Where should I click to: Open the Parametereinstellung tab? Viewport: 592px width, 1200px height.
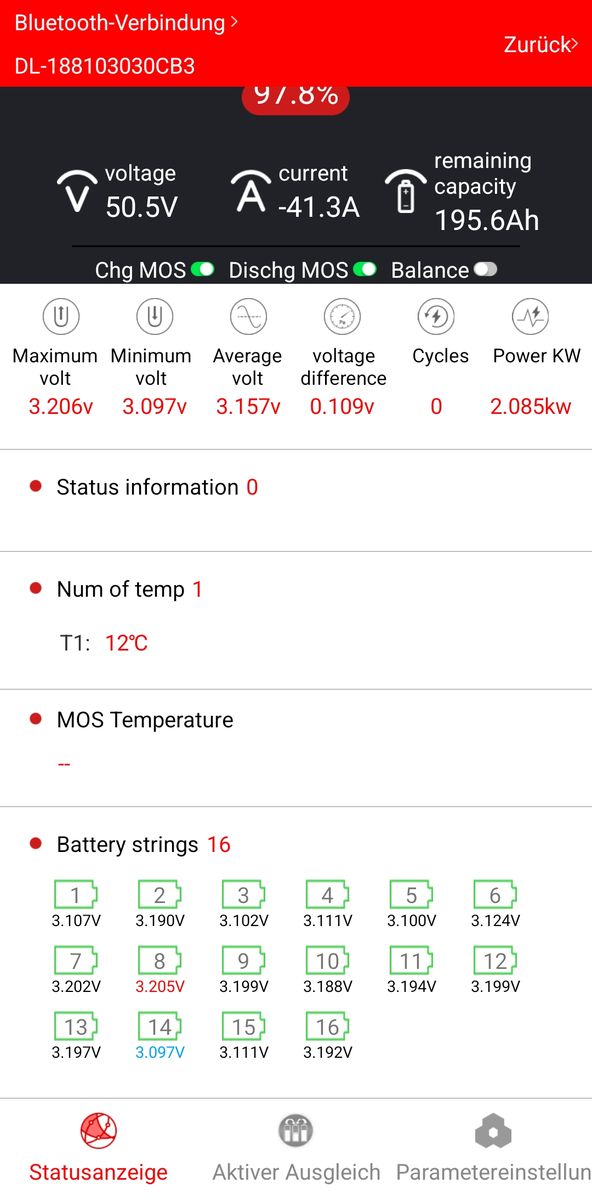[494, 1149]
